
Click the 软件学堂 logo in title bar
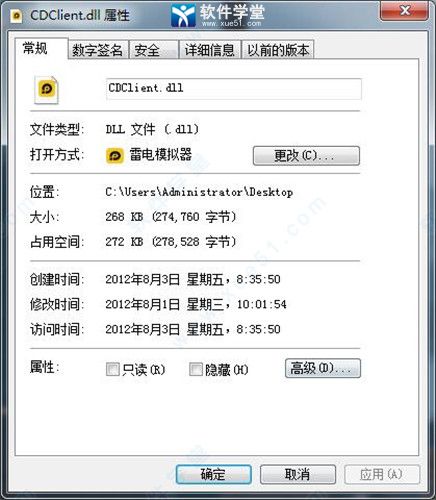[218, 14]
